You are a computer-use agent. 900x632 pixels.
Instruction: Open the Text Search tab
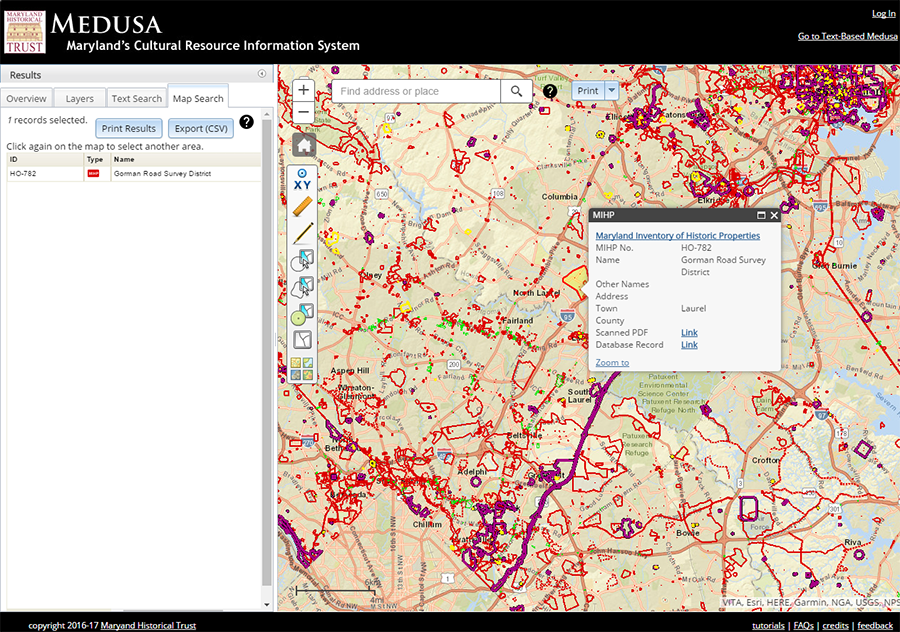[136, 99]
